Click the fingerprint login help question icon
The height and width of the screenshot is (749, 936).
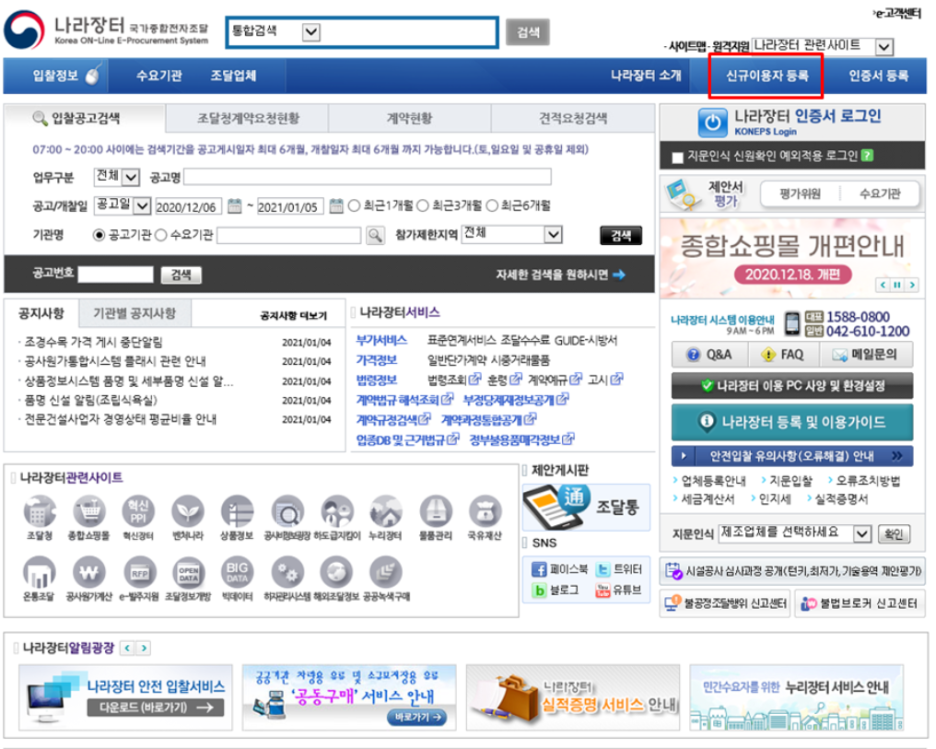coord(867,156)
